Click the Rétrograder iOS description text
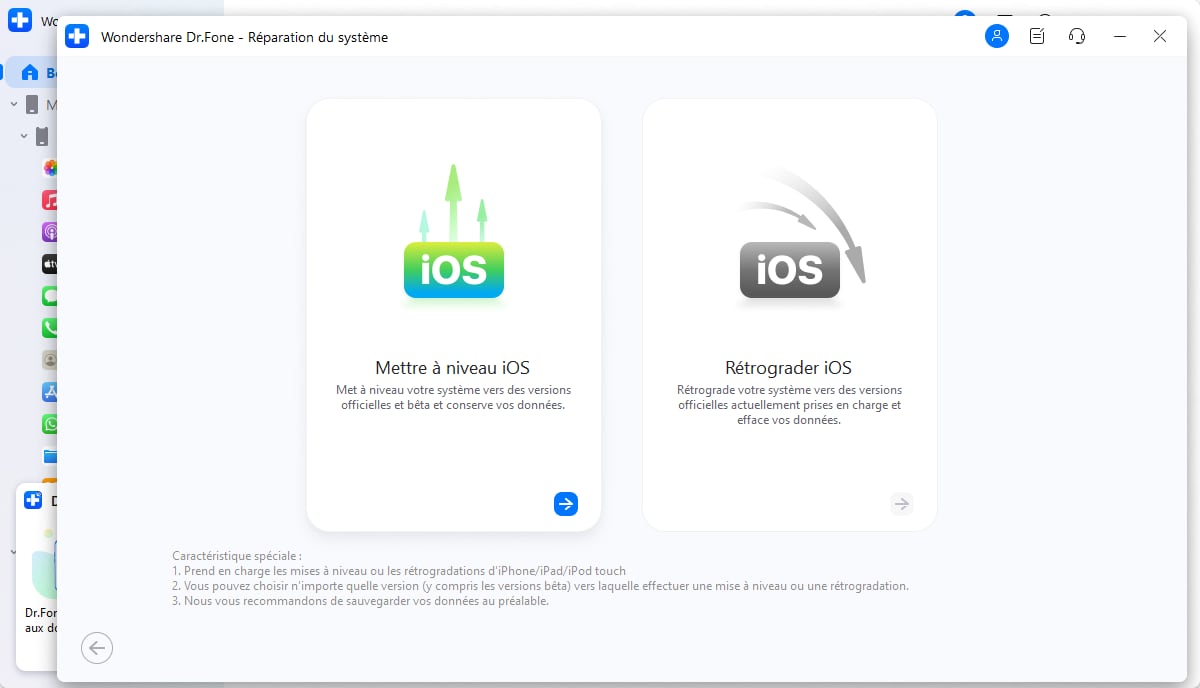 [789, 405]
